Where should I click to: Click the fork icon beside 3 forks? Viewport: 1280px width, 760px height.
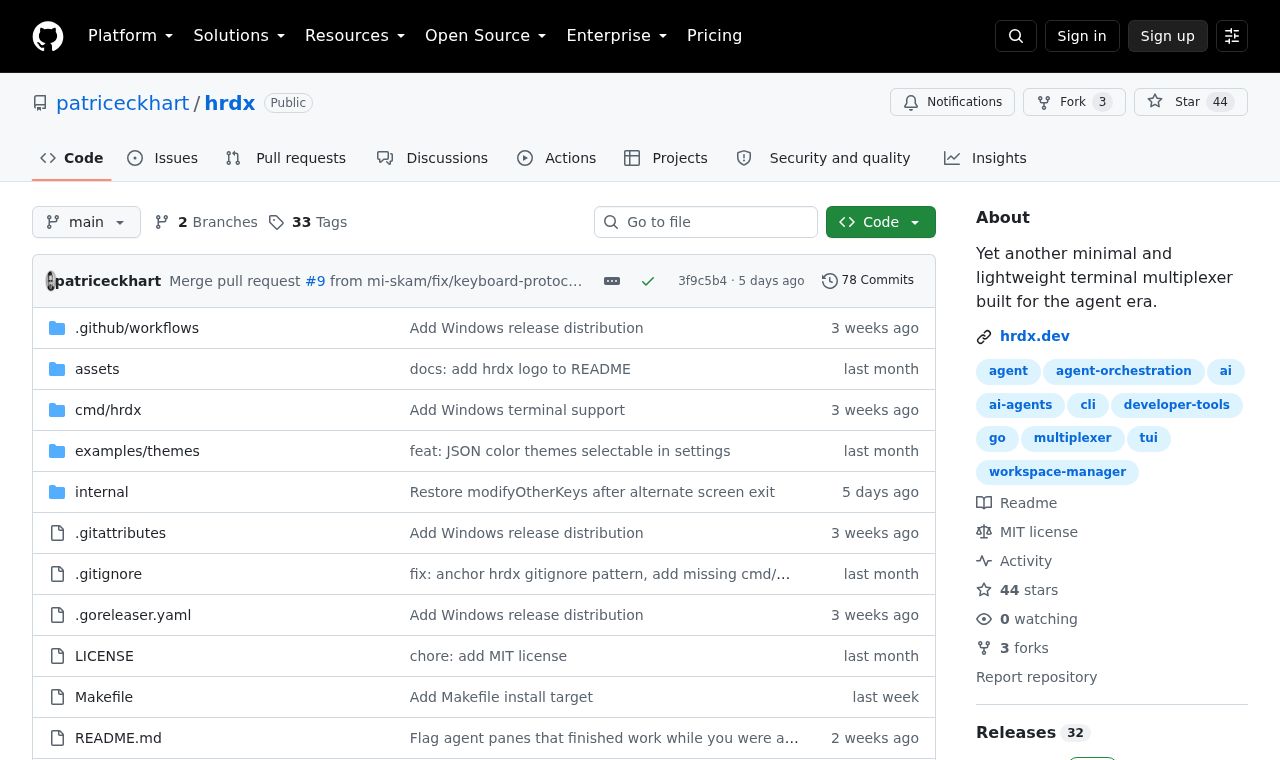[x=984, y=648]
